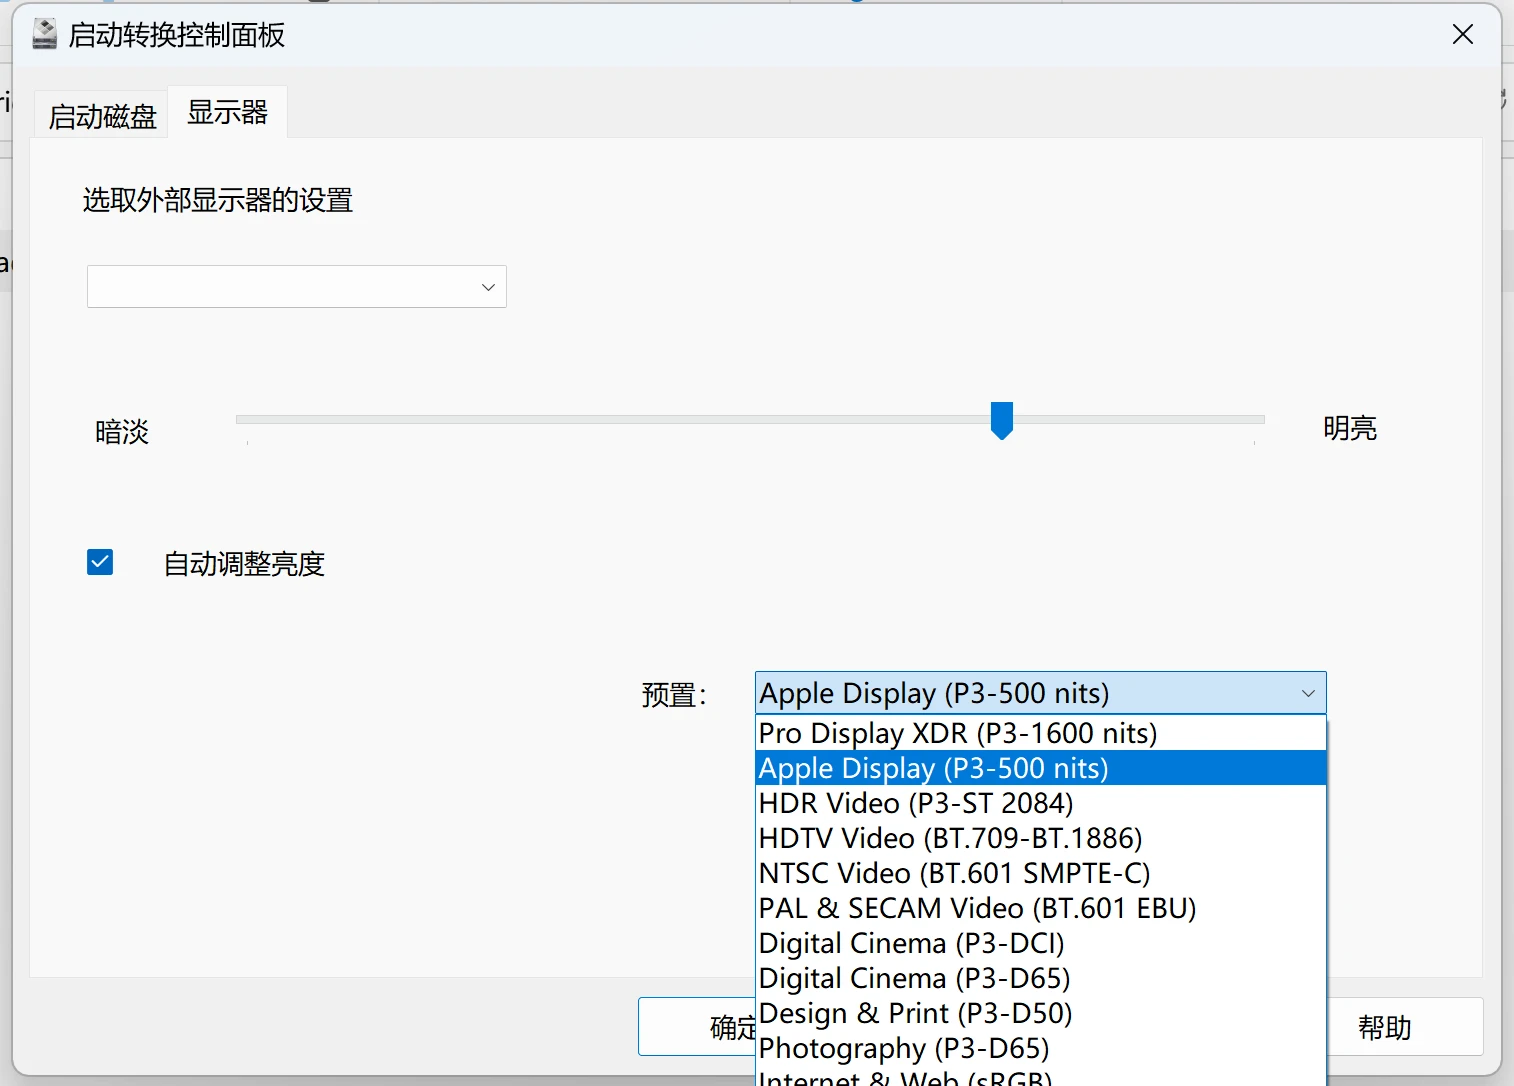The height and width of the screenshot is (1086, 1514).
Task: Select the 显示器 tab
Action: tap(228, 112)
